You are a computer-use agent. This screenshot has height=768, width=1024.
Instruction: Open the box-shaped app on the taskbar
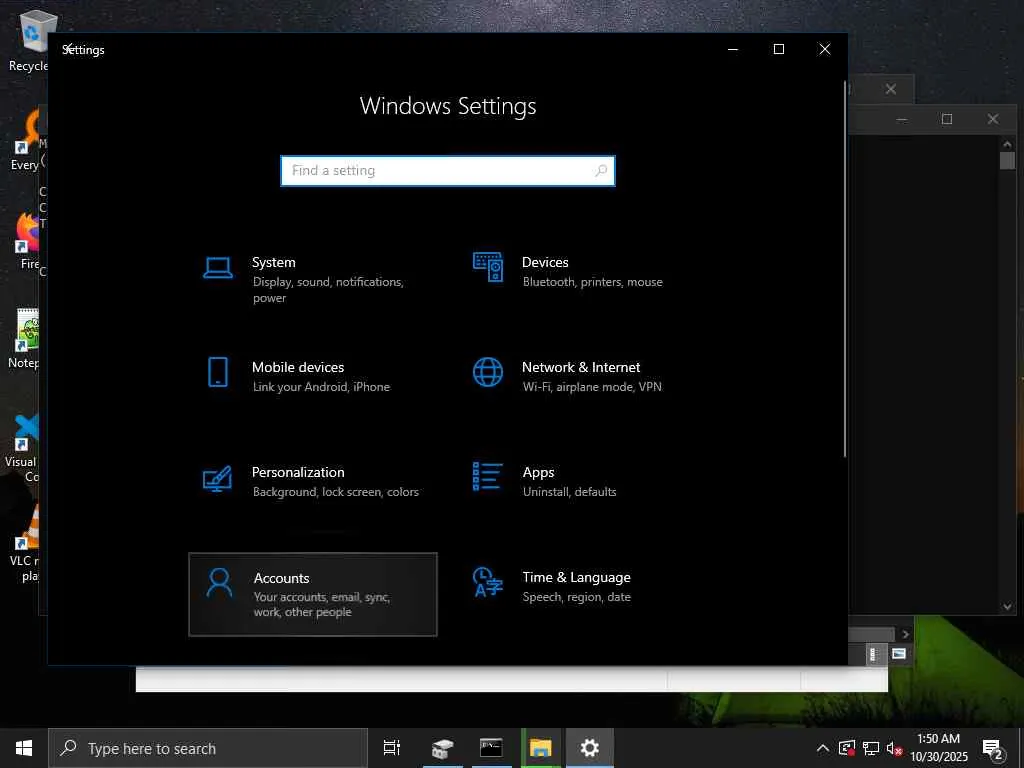coord(442,748)
